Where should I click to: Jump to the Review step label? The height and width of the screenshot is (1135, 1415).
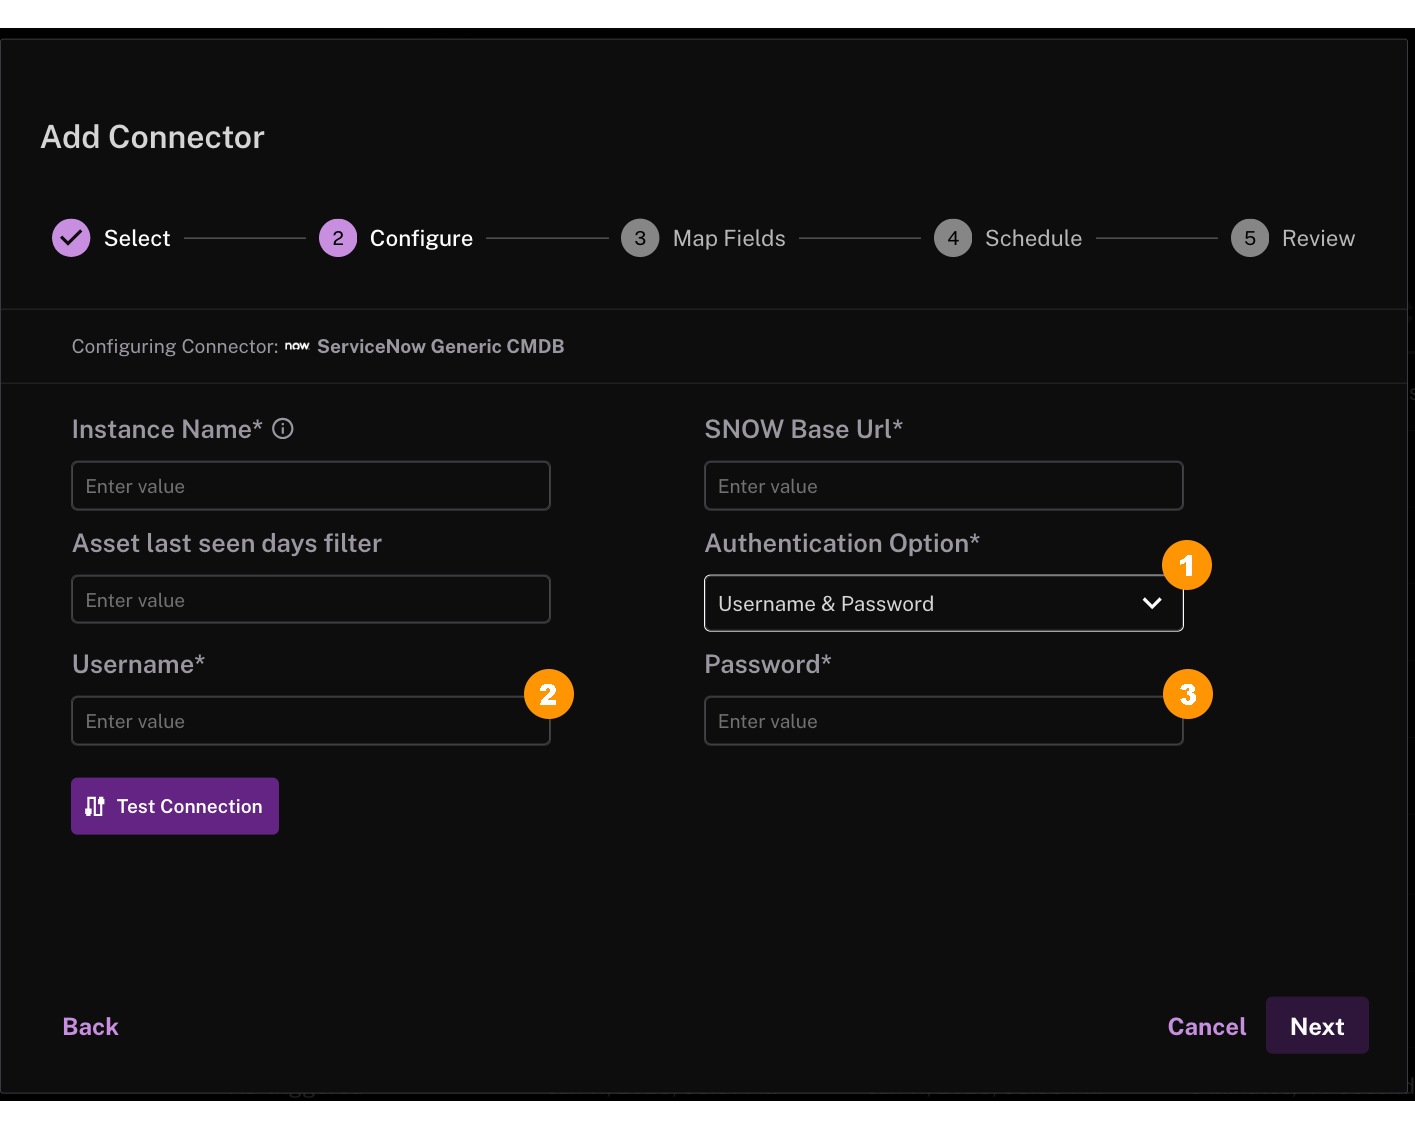pyautogui.click(x=1318, y=238)
